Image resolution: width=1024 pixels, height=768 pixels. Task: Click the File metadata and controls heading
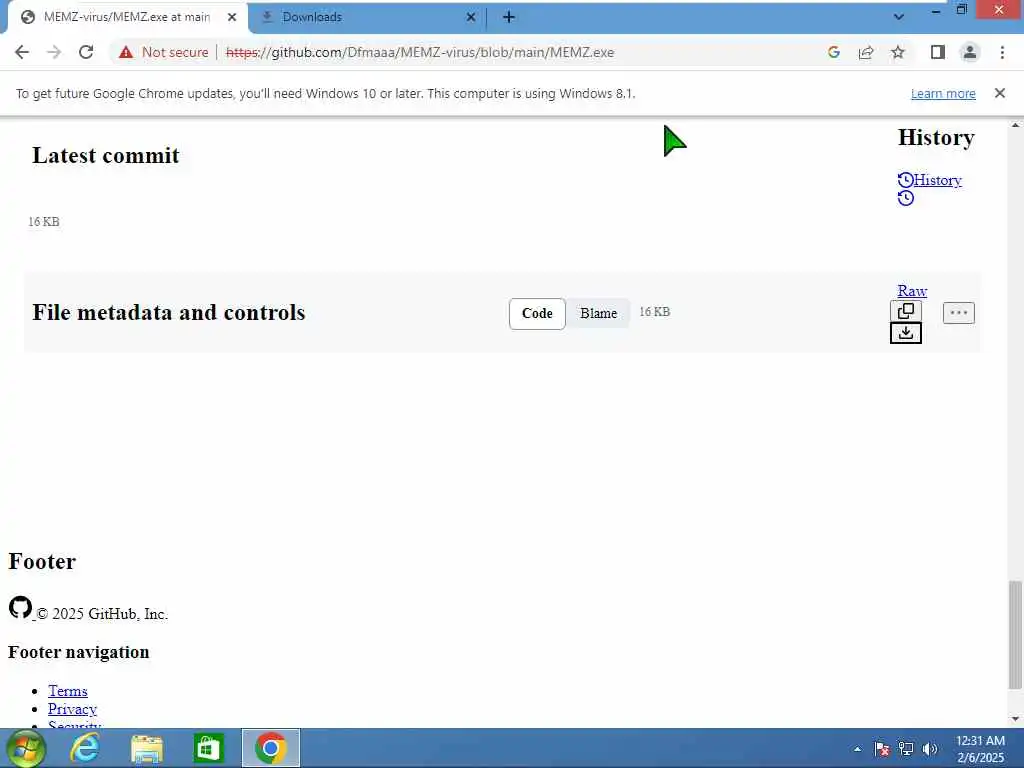[x=168, y=312]
